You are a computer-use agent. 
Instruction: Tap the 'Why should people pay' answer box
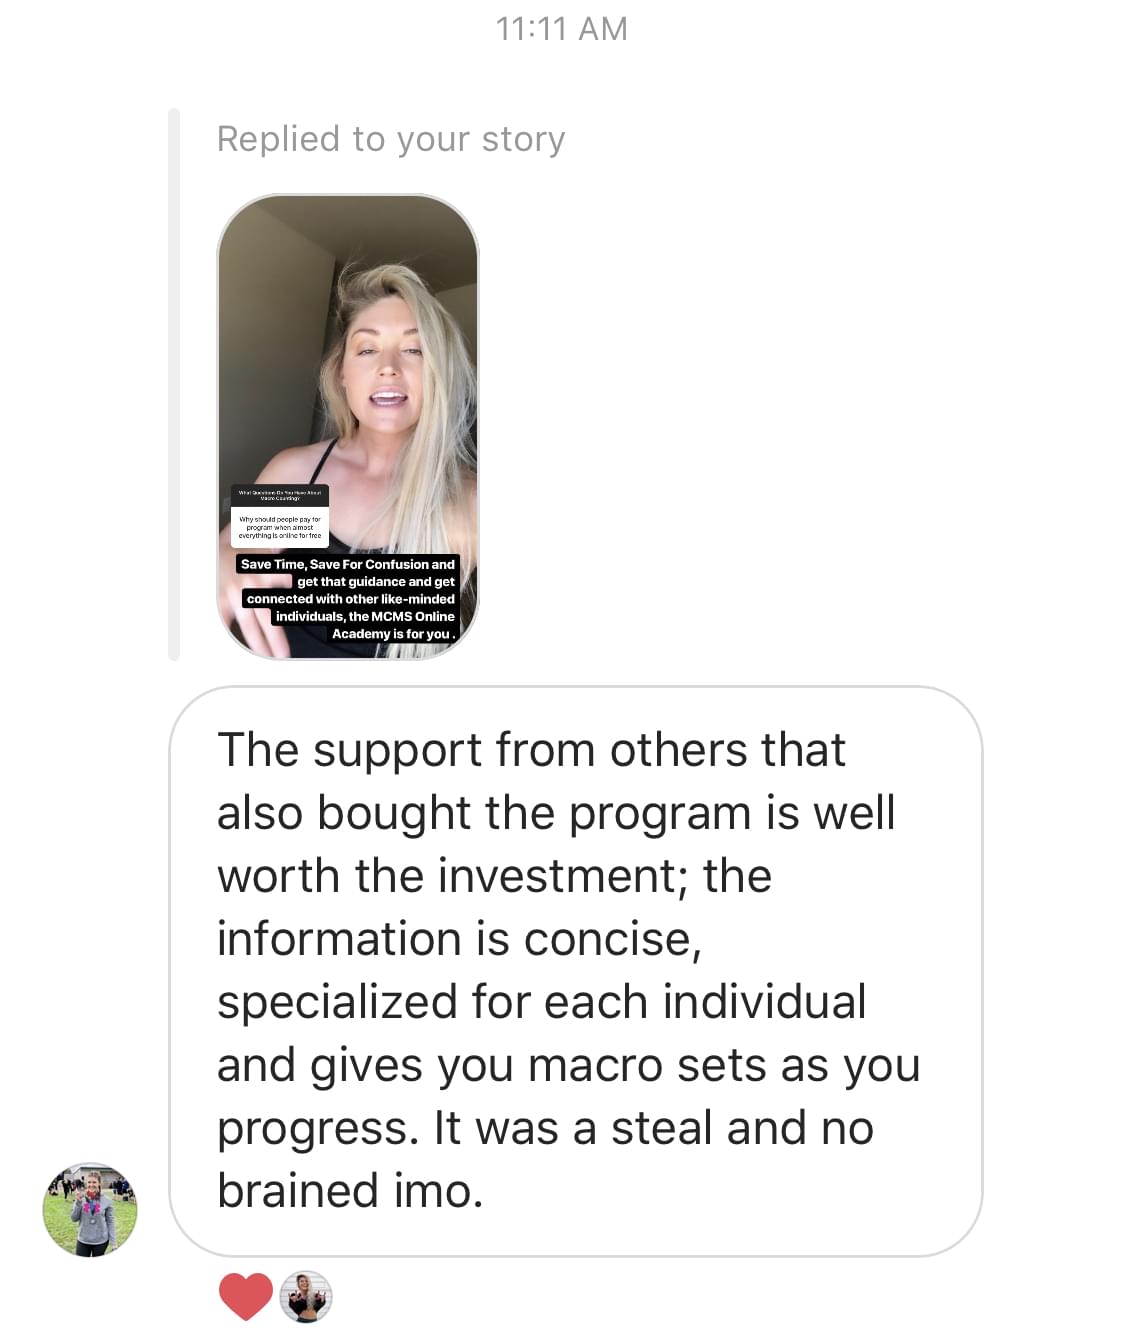click(280, 526)
